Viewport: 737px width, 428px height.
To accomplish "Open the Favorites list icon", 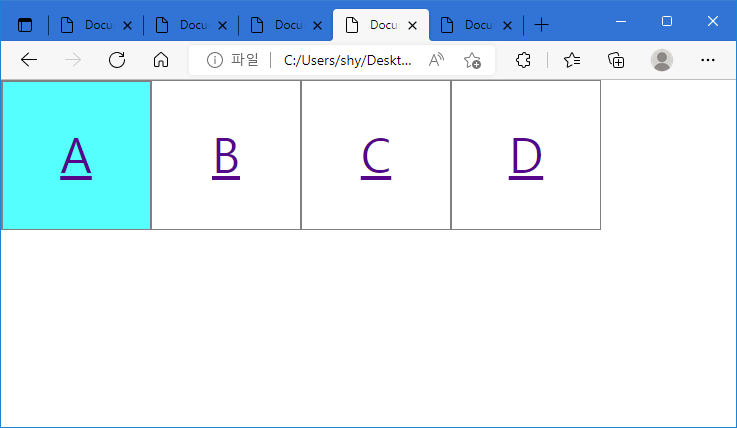I will click(572, 60).
